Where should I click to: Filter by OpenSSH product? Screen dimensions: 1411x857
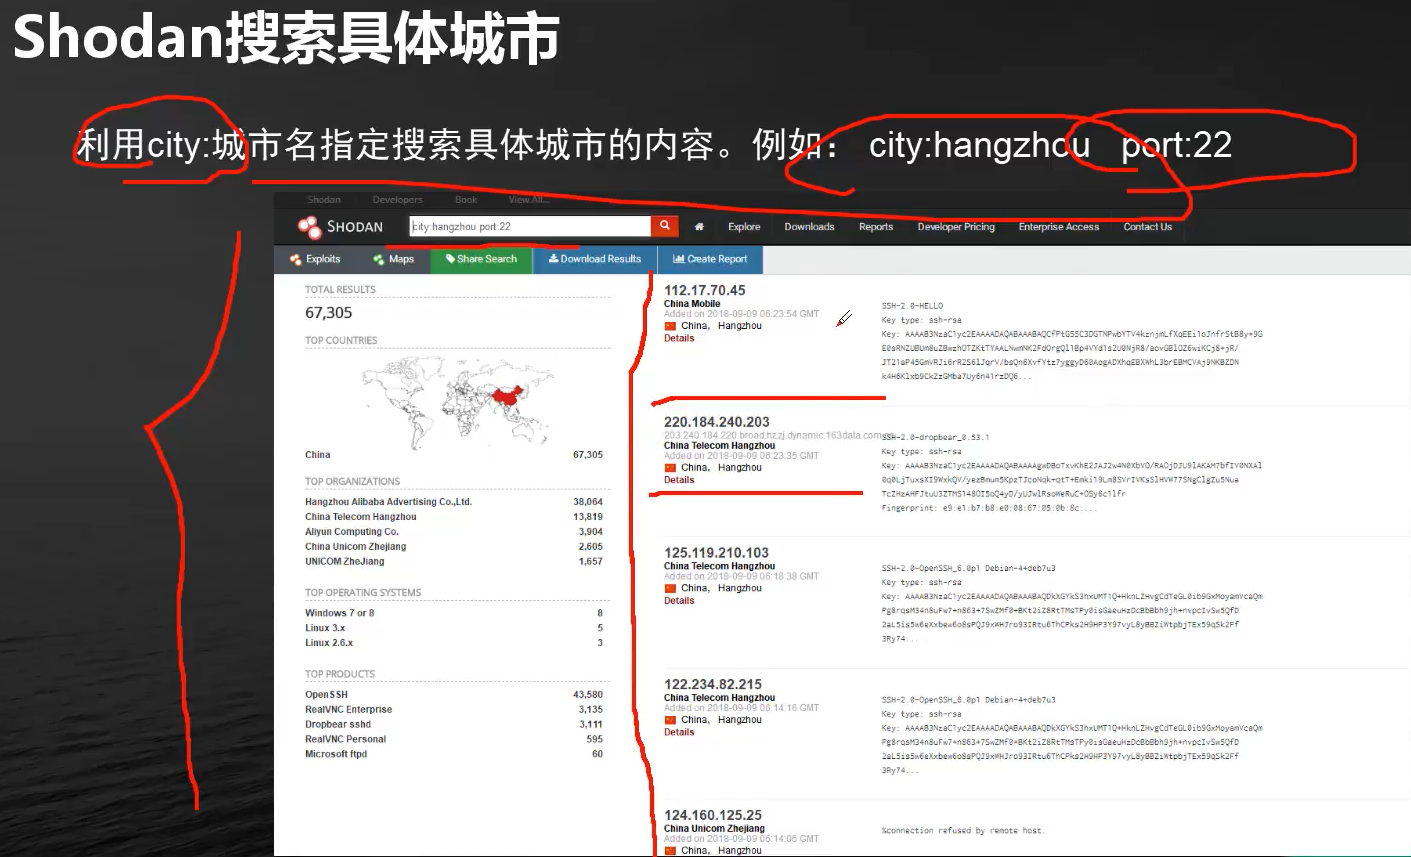point(326,695)
